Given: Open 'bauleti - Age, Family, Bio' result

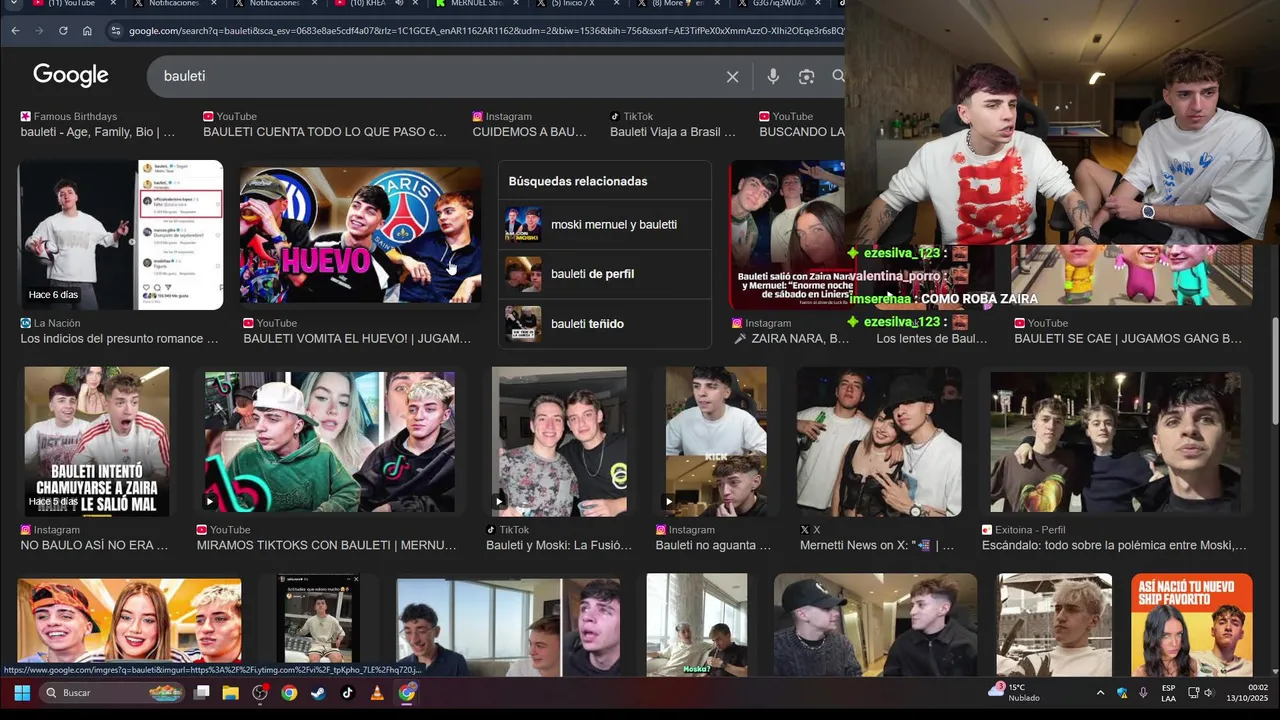Looking at the screenshot, I should [x=98, y=132].
